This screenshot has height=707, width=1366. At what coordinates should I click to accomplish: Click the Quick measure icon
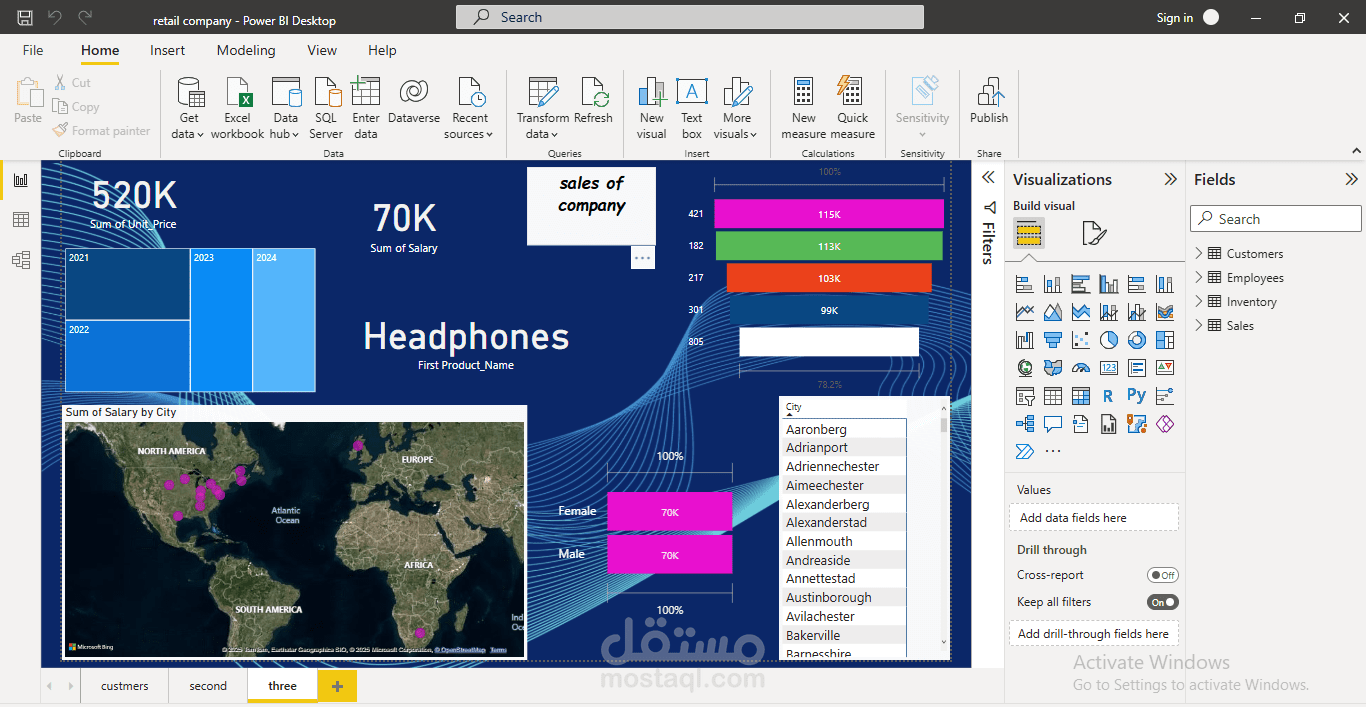click(852, 92)
